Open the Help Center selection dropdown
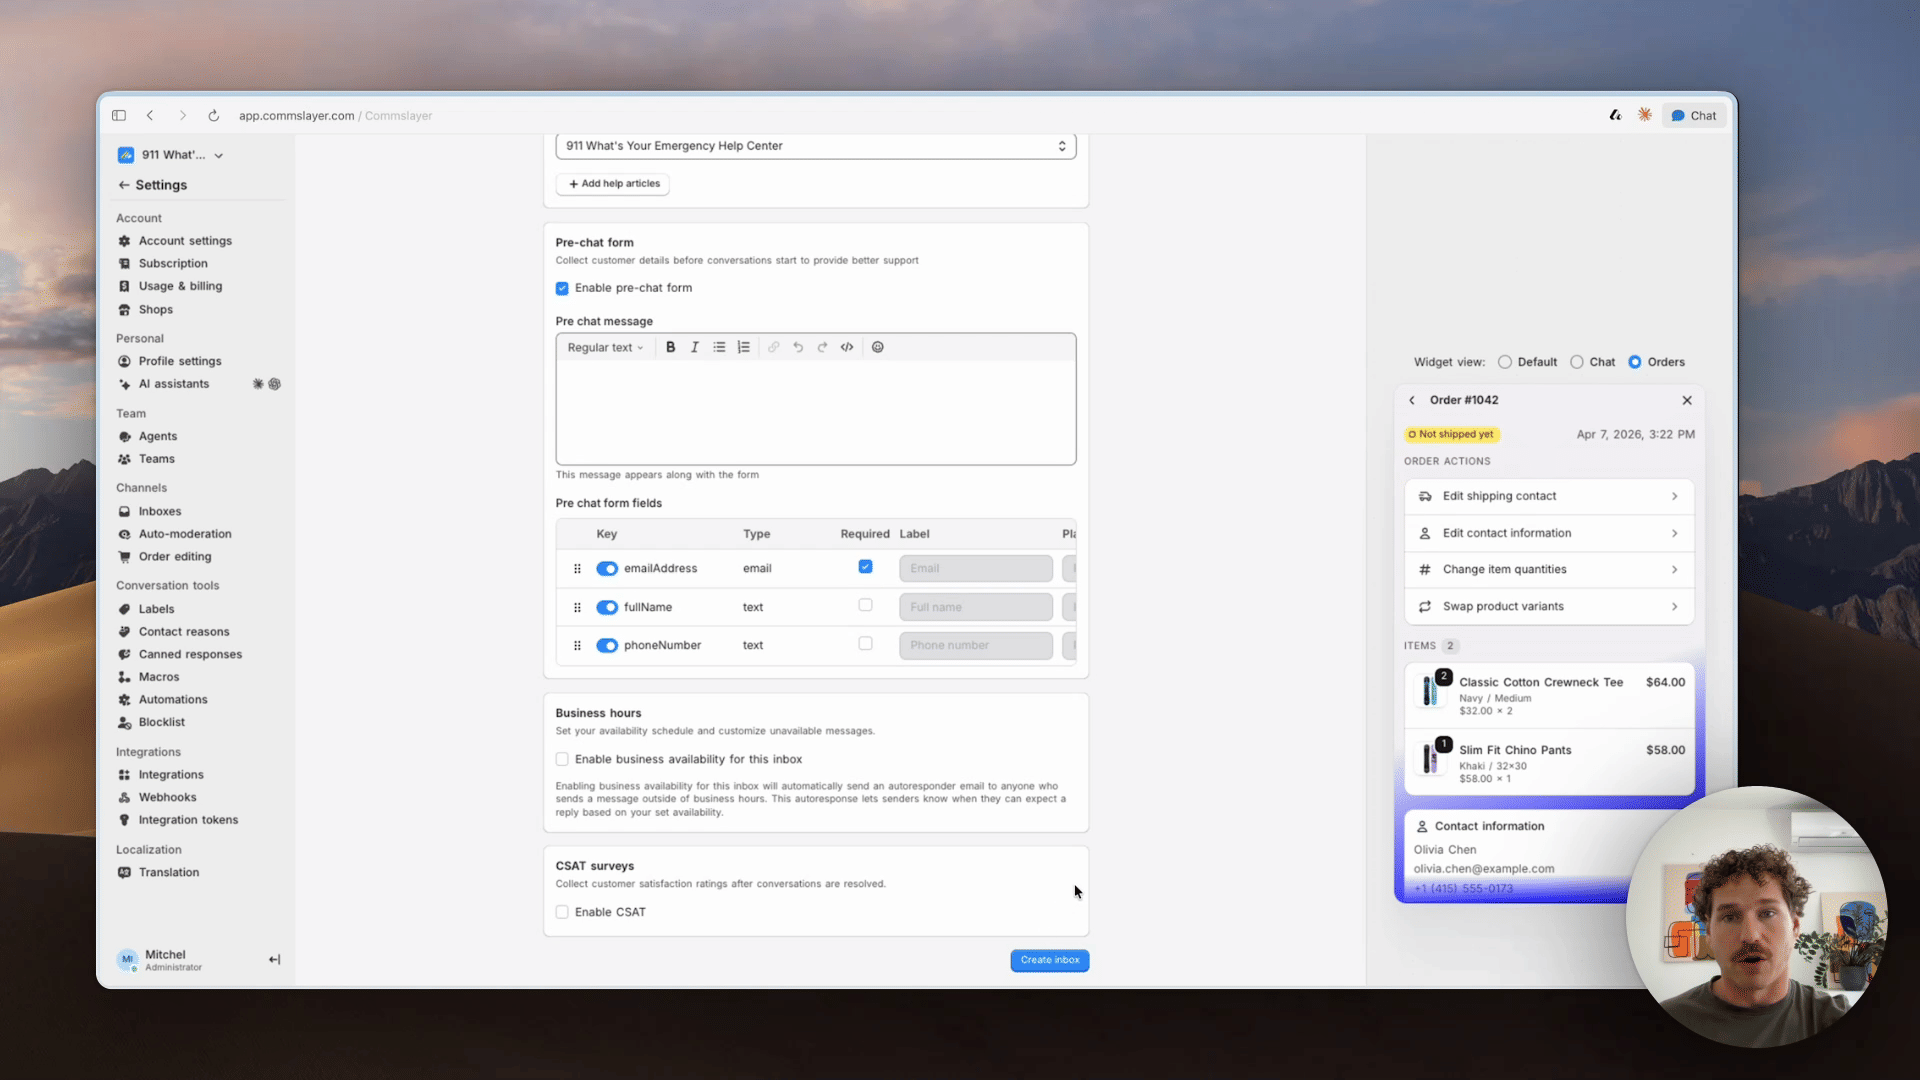Image resolution: width=1920 pixels, height=1080 pixels. point(816,146)
